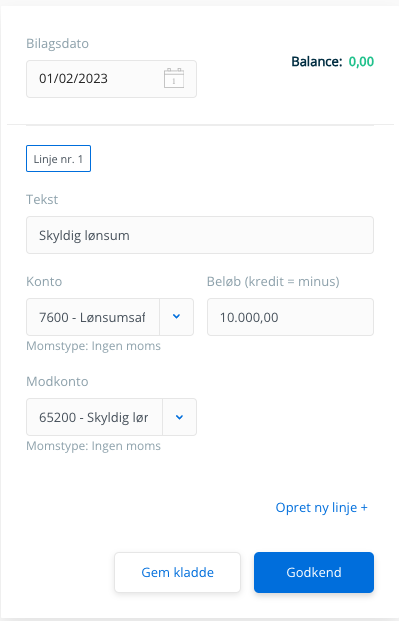Click the green Balance value 0,00
Viewport: 399px width, 621px height.
point(361,61)
